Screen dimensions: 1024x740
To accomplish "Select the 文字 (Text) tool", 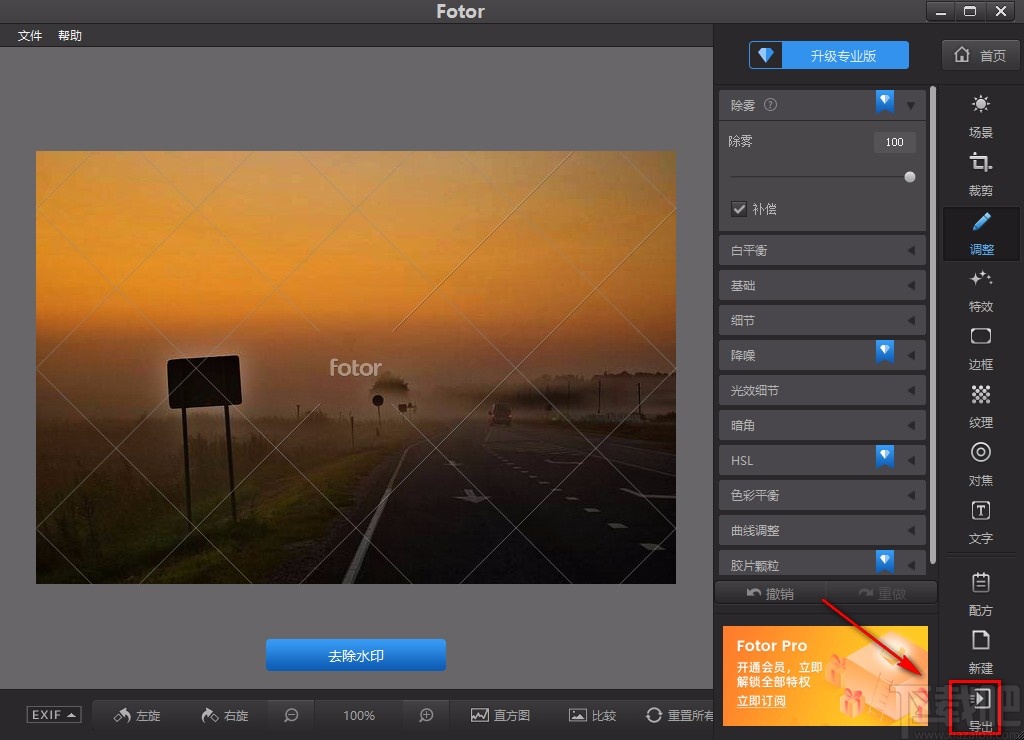I will click(980, 523).
